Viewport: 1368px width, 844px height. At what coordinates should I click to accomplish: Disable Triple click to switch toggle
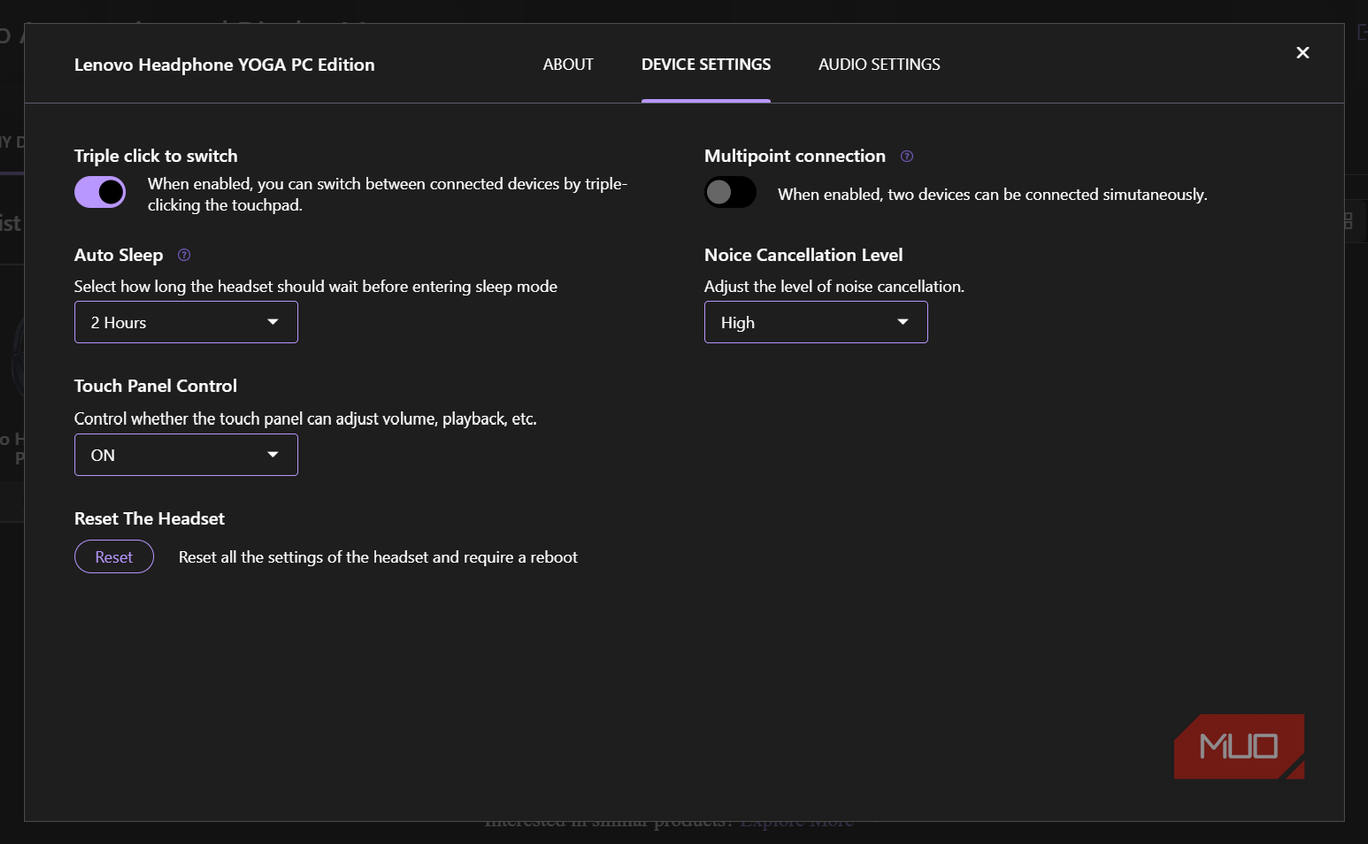[x=100, y=191]
